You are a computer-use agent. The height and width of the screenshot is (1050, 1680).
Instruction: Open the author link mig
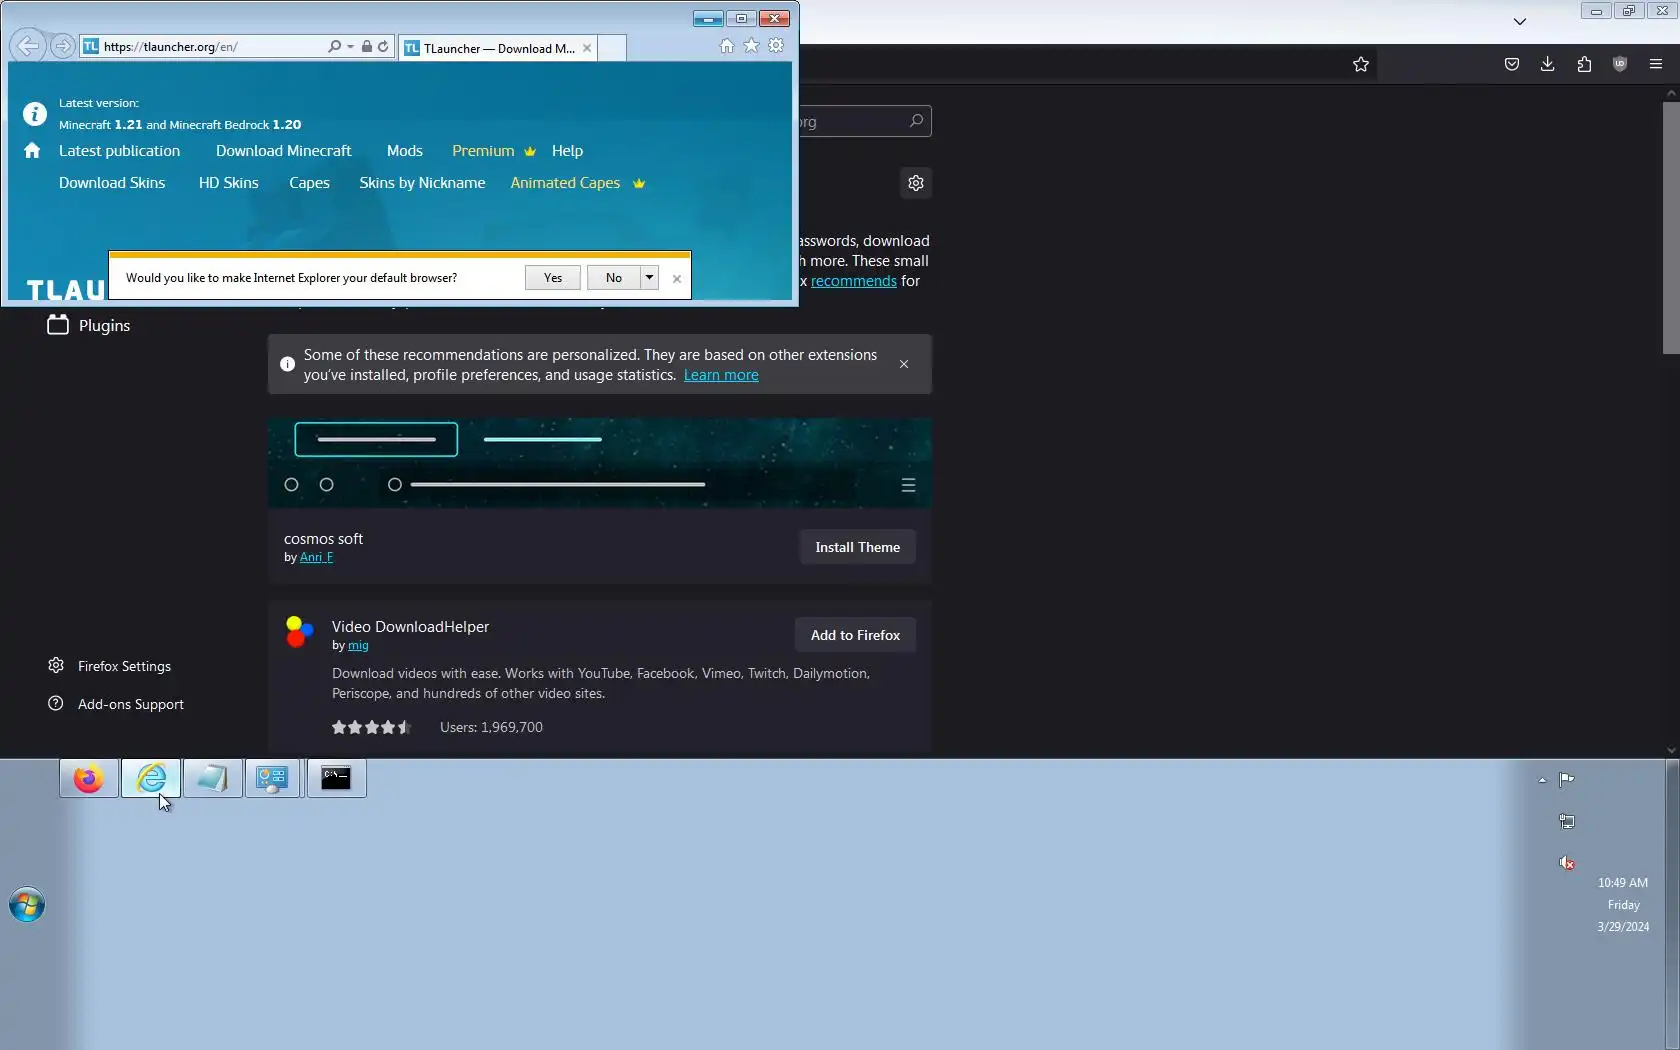358,645
